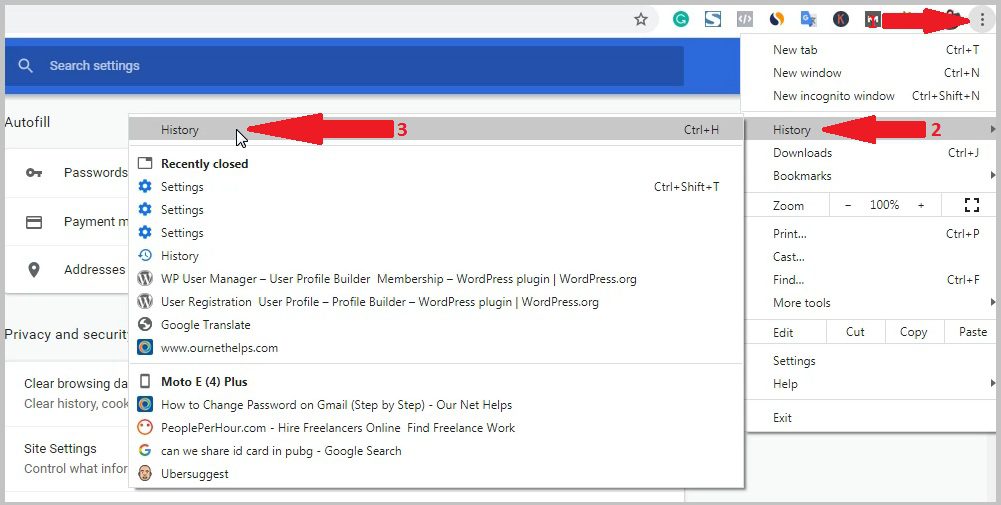
Task: Reopen the second Settings entry
Action: pyautogui.click(x=437, y=209)
